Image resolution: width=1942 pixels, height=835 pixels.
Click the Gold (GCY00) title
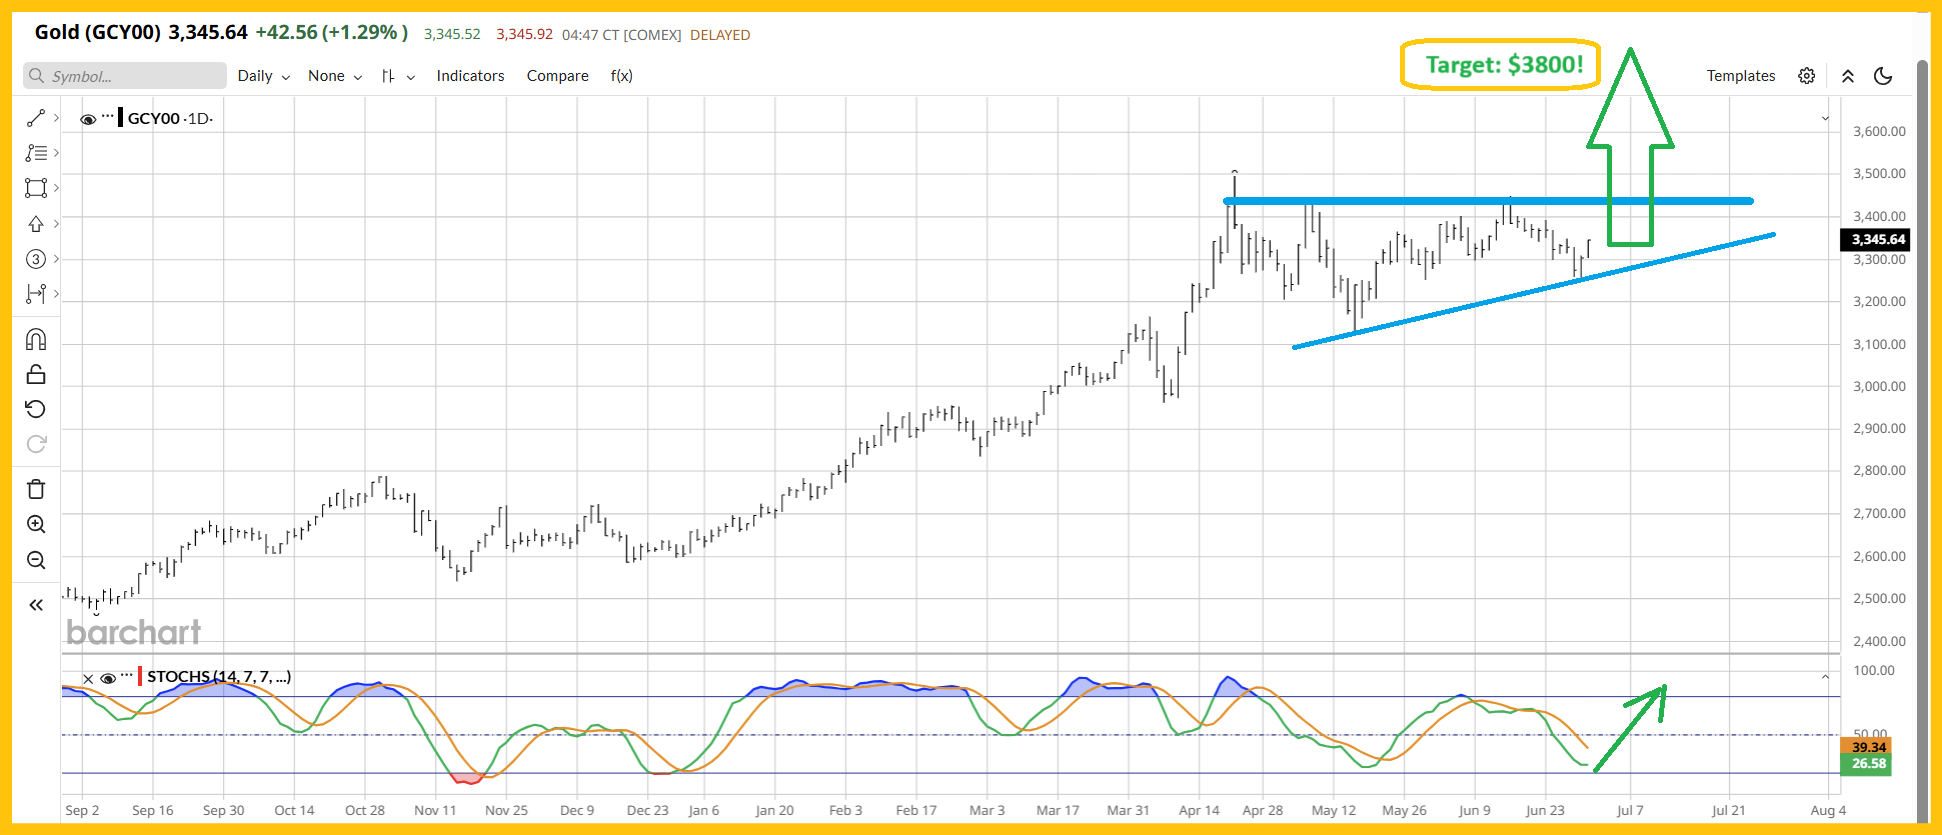point(98,32)
